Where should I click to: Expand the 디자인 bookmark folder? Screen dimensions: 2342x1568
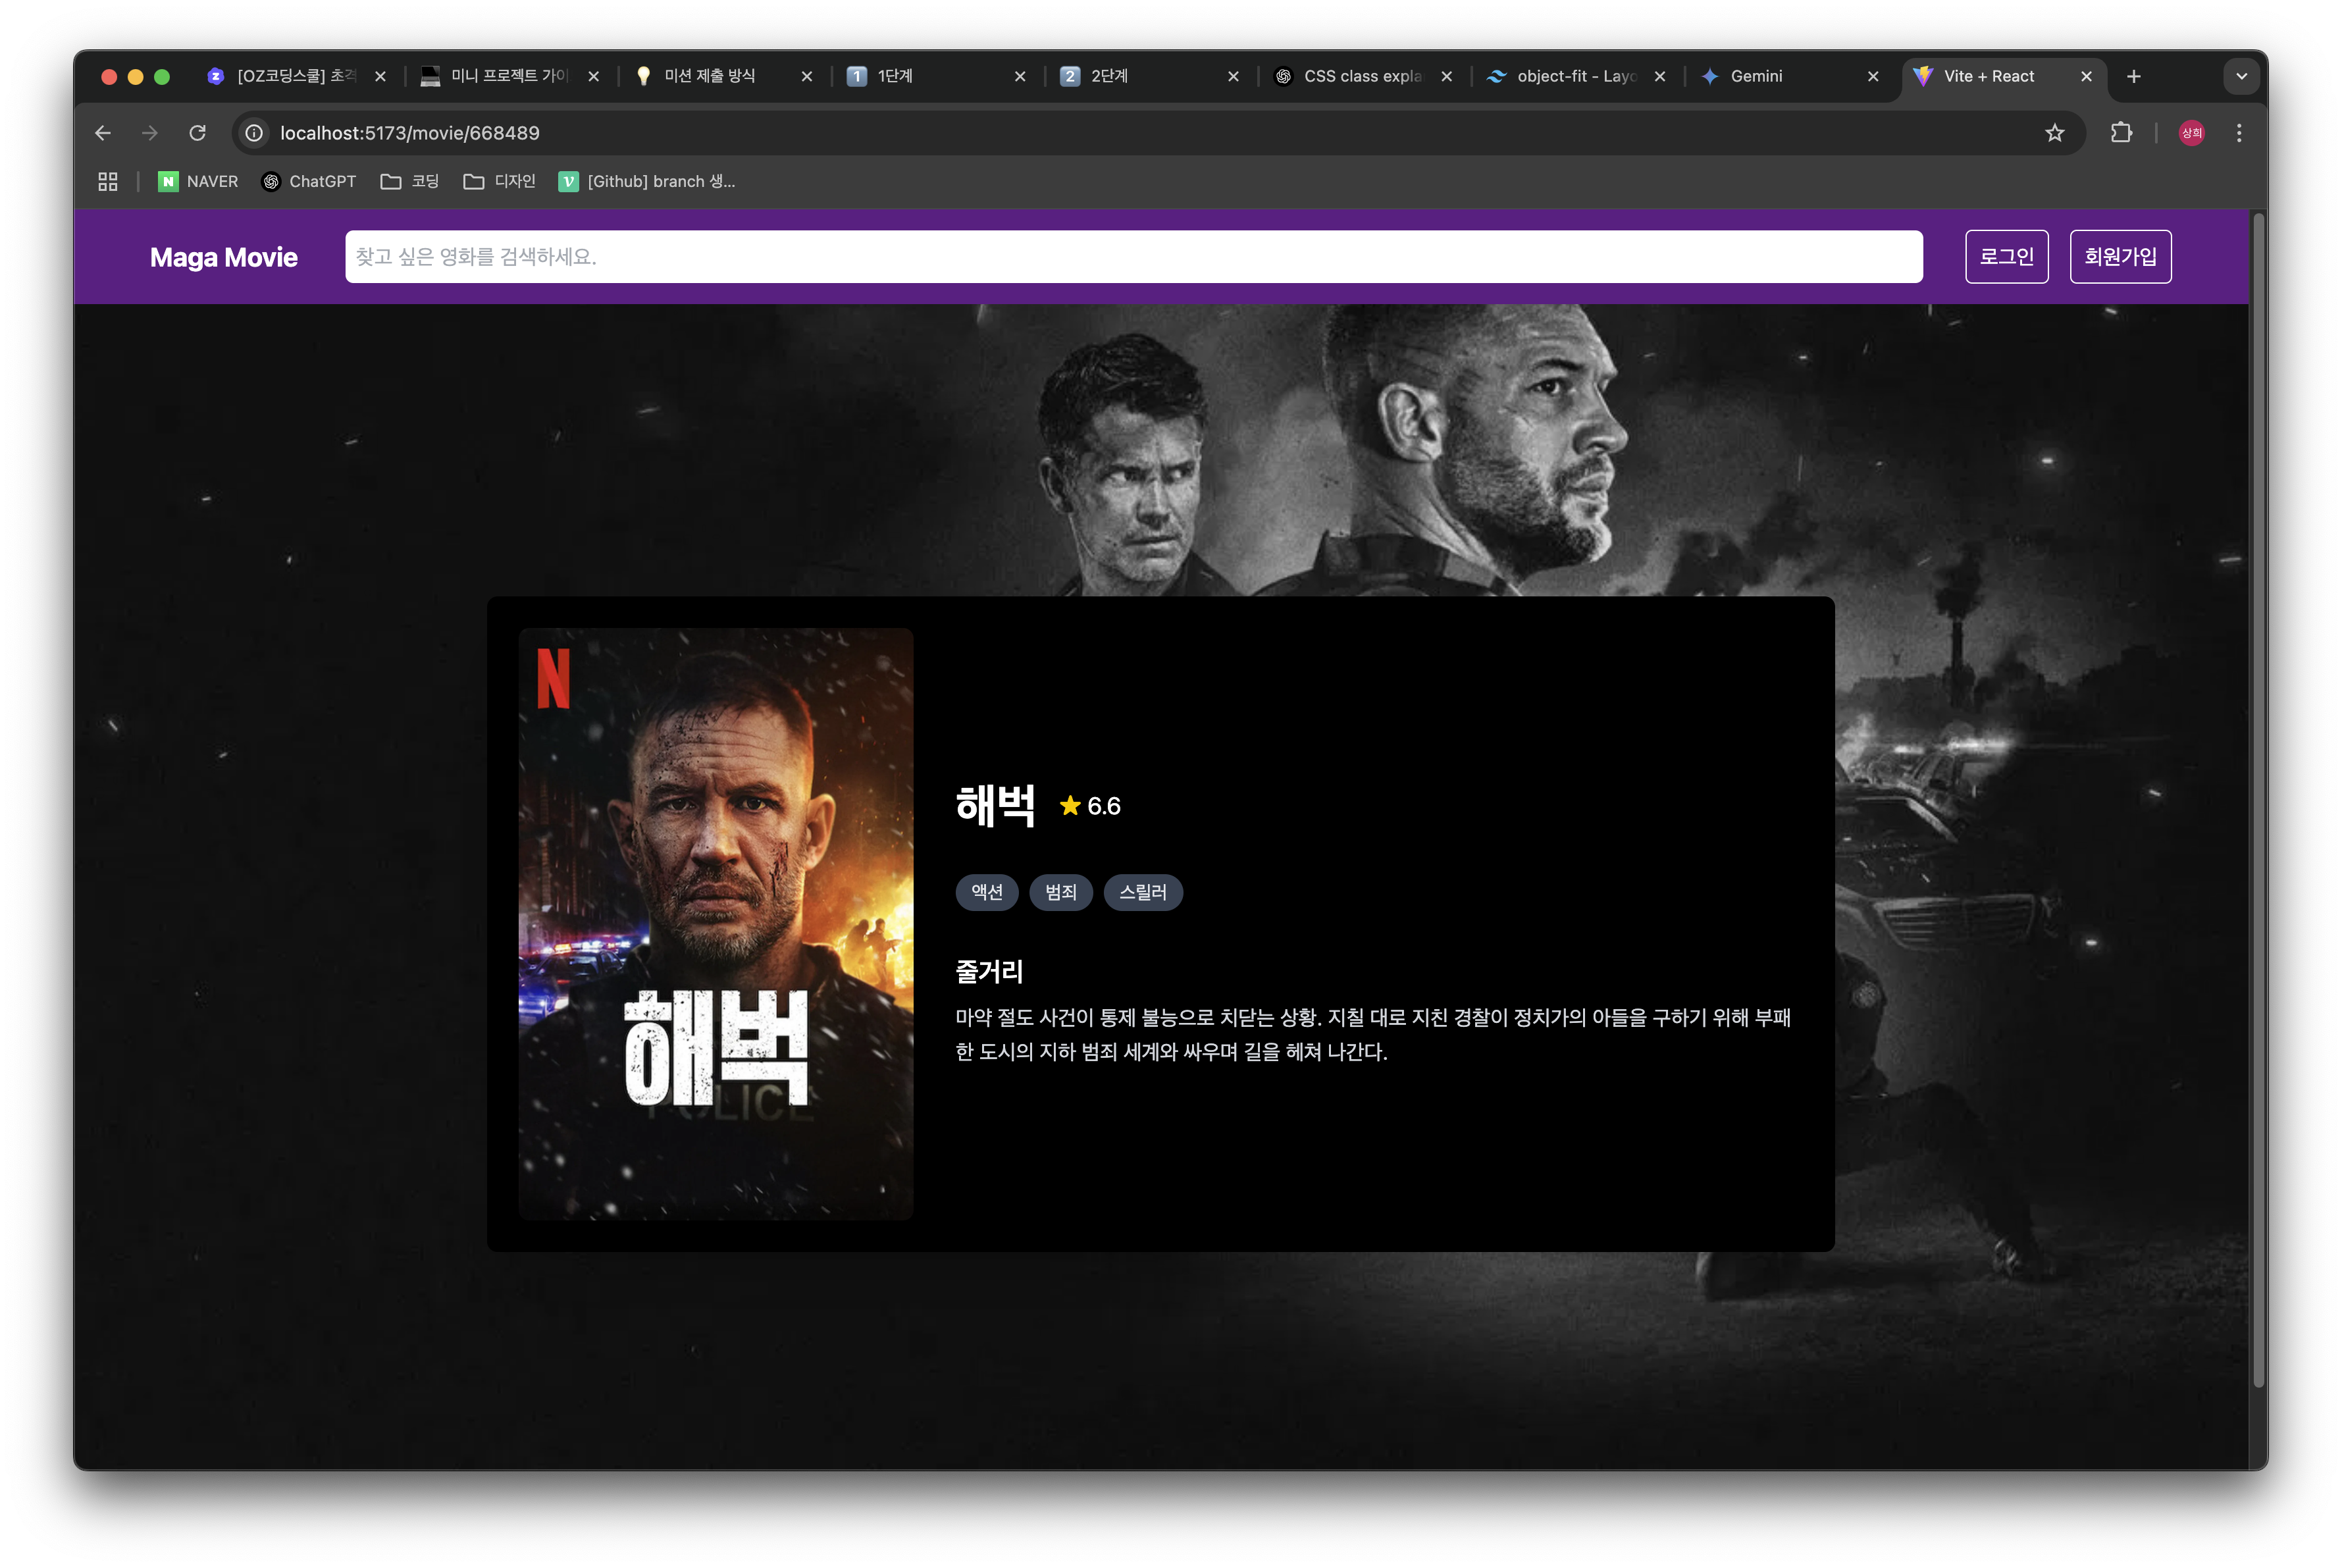(x=500, y=181)
